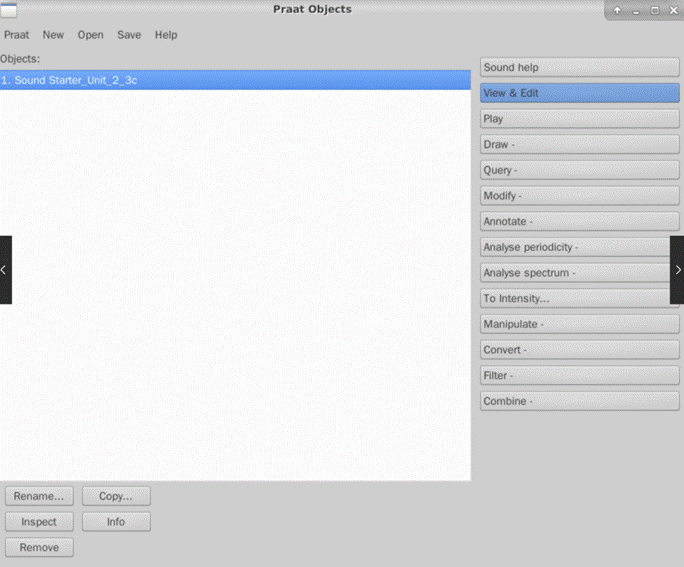
Task: Click the Rename... button
Action: 39,496
